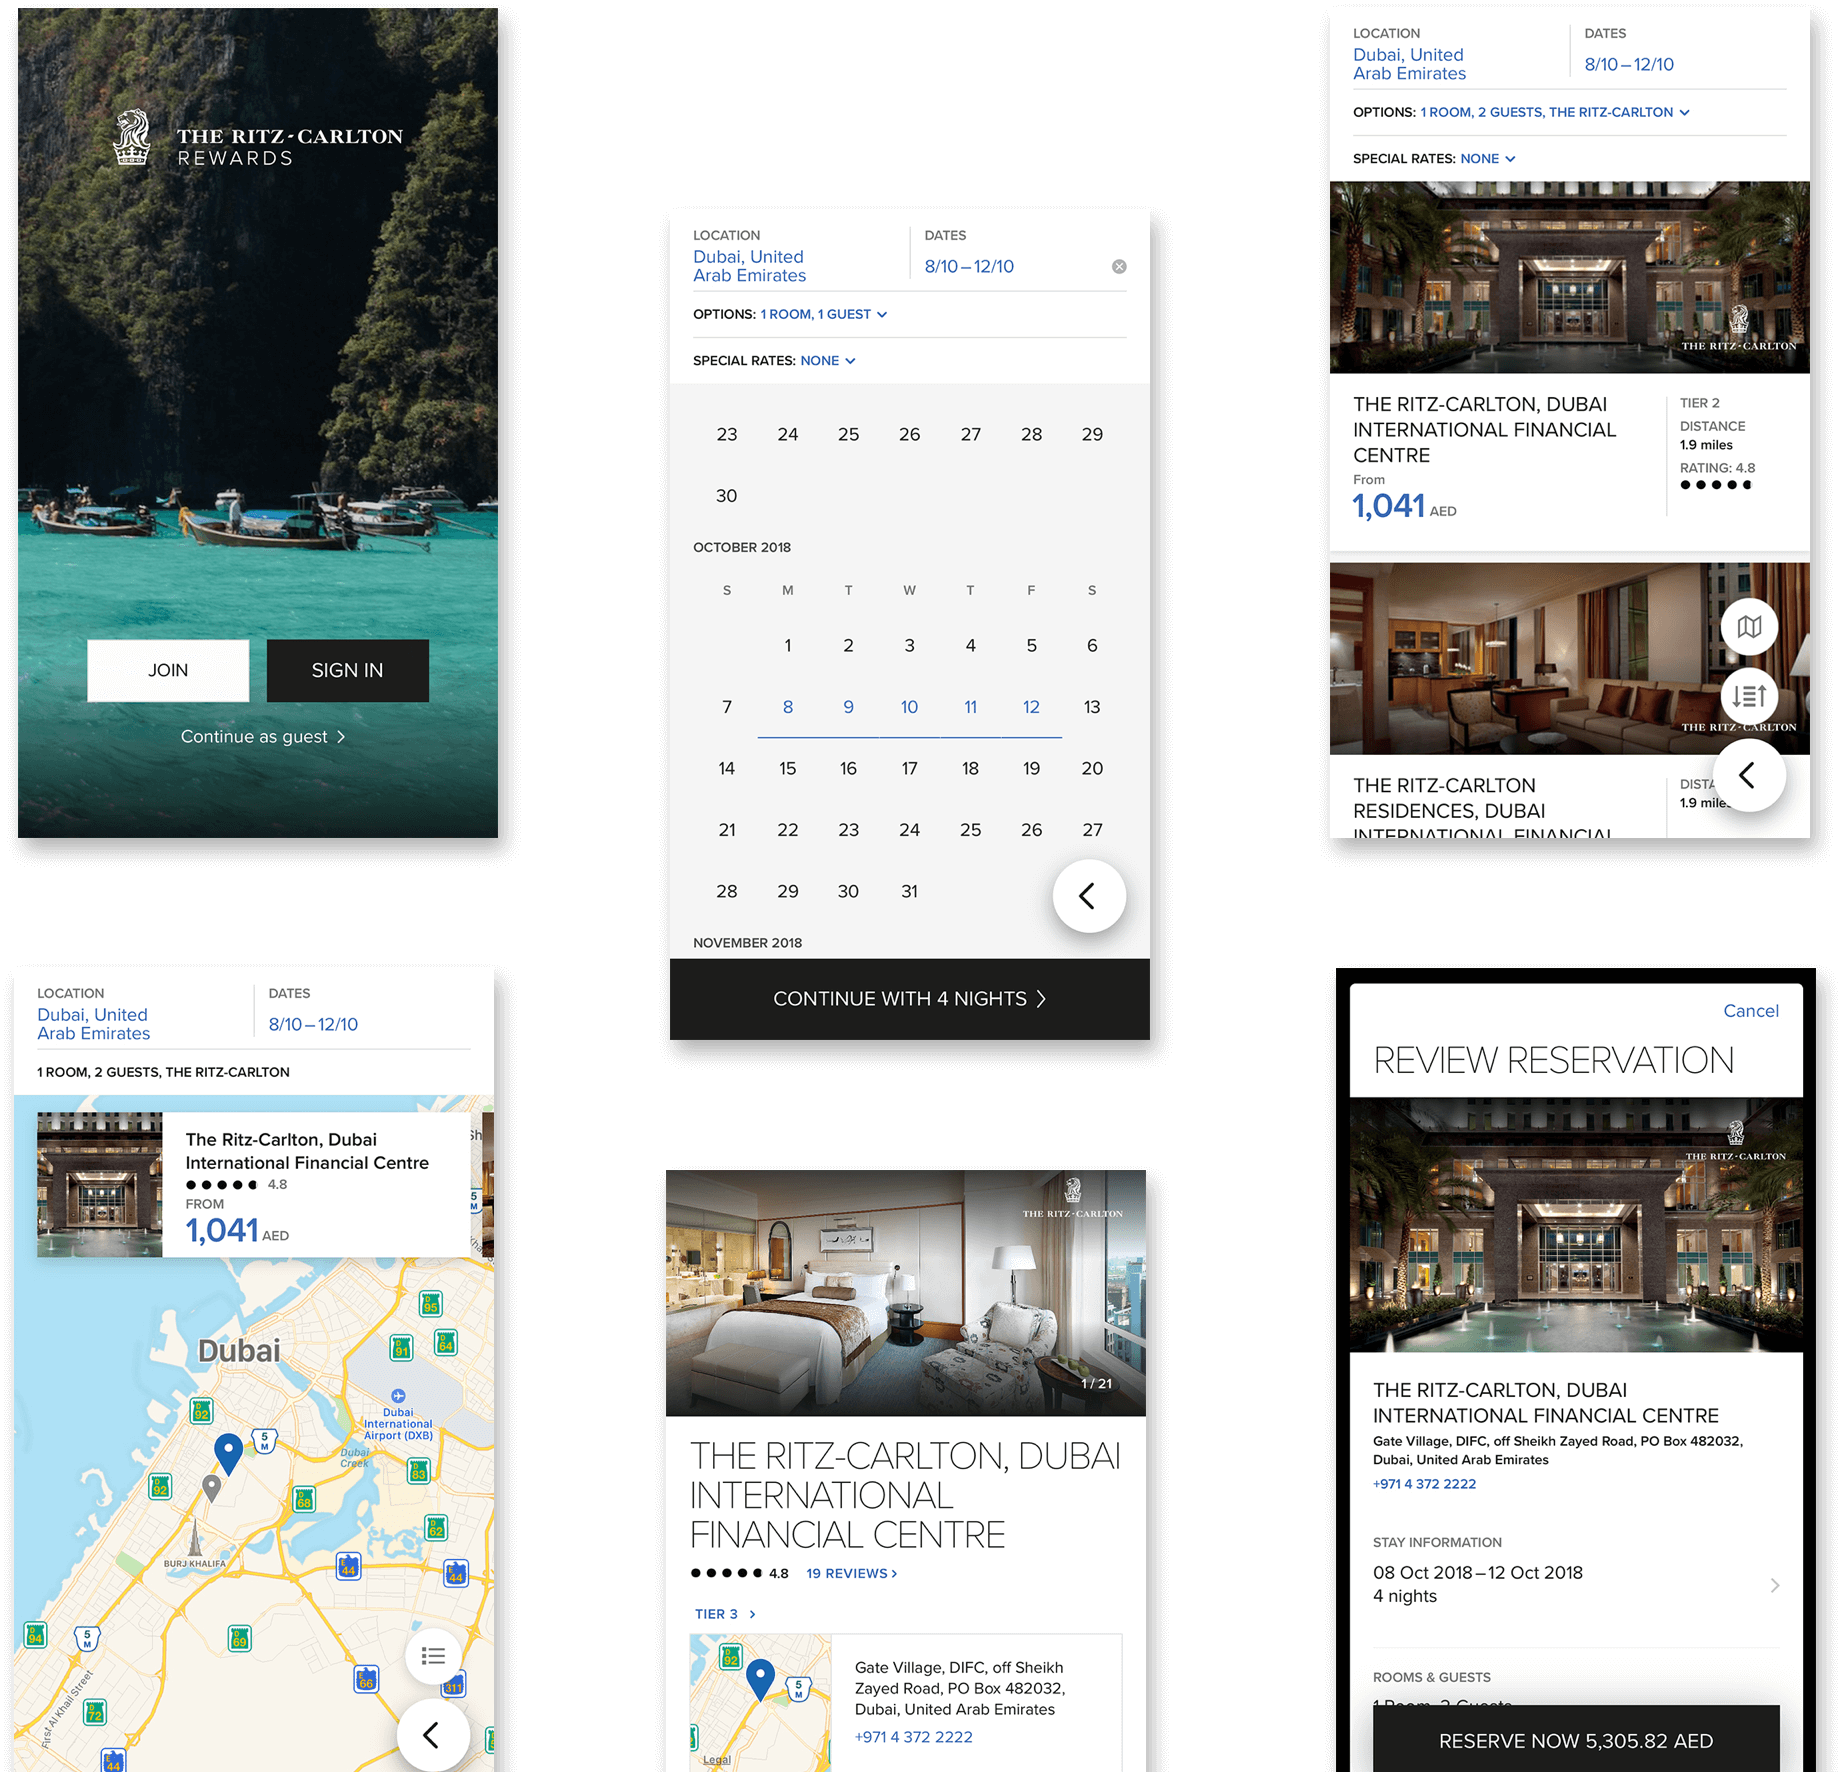The height and width of the screenshot is (1772, 1842).
Task: Pick October 20 in calendar
Action: coord(1092,768)
